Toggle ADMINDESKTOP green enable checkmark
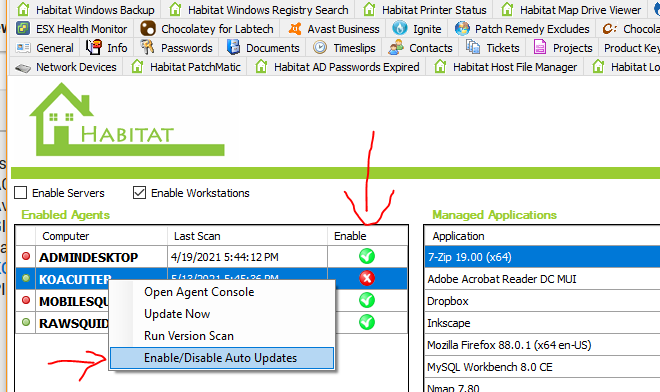Screen dimensions: 660x392 coord(367,256)
